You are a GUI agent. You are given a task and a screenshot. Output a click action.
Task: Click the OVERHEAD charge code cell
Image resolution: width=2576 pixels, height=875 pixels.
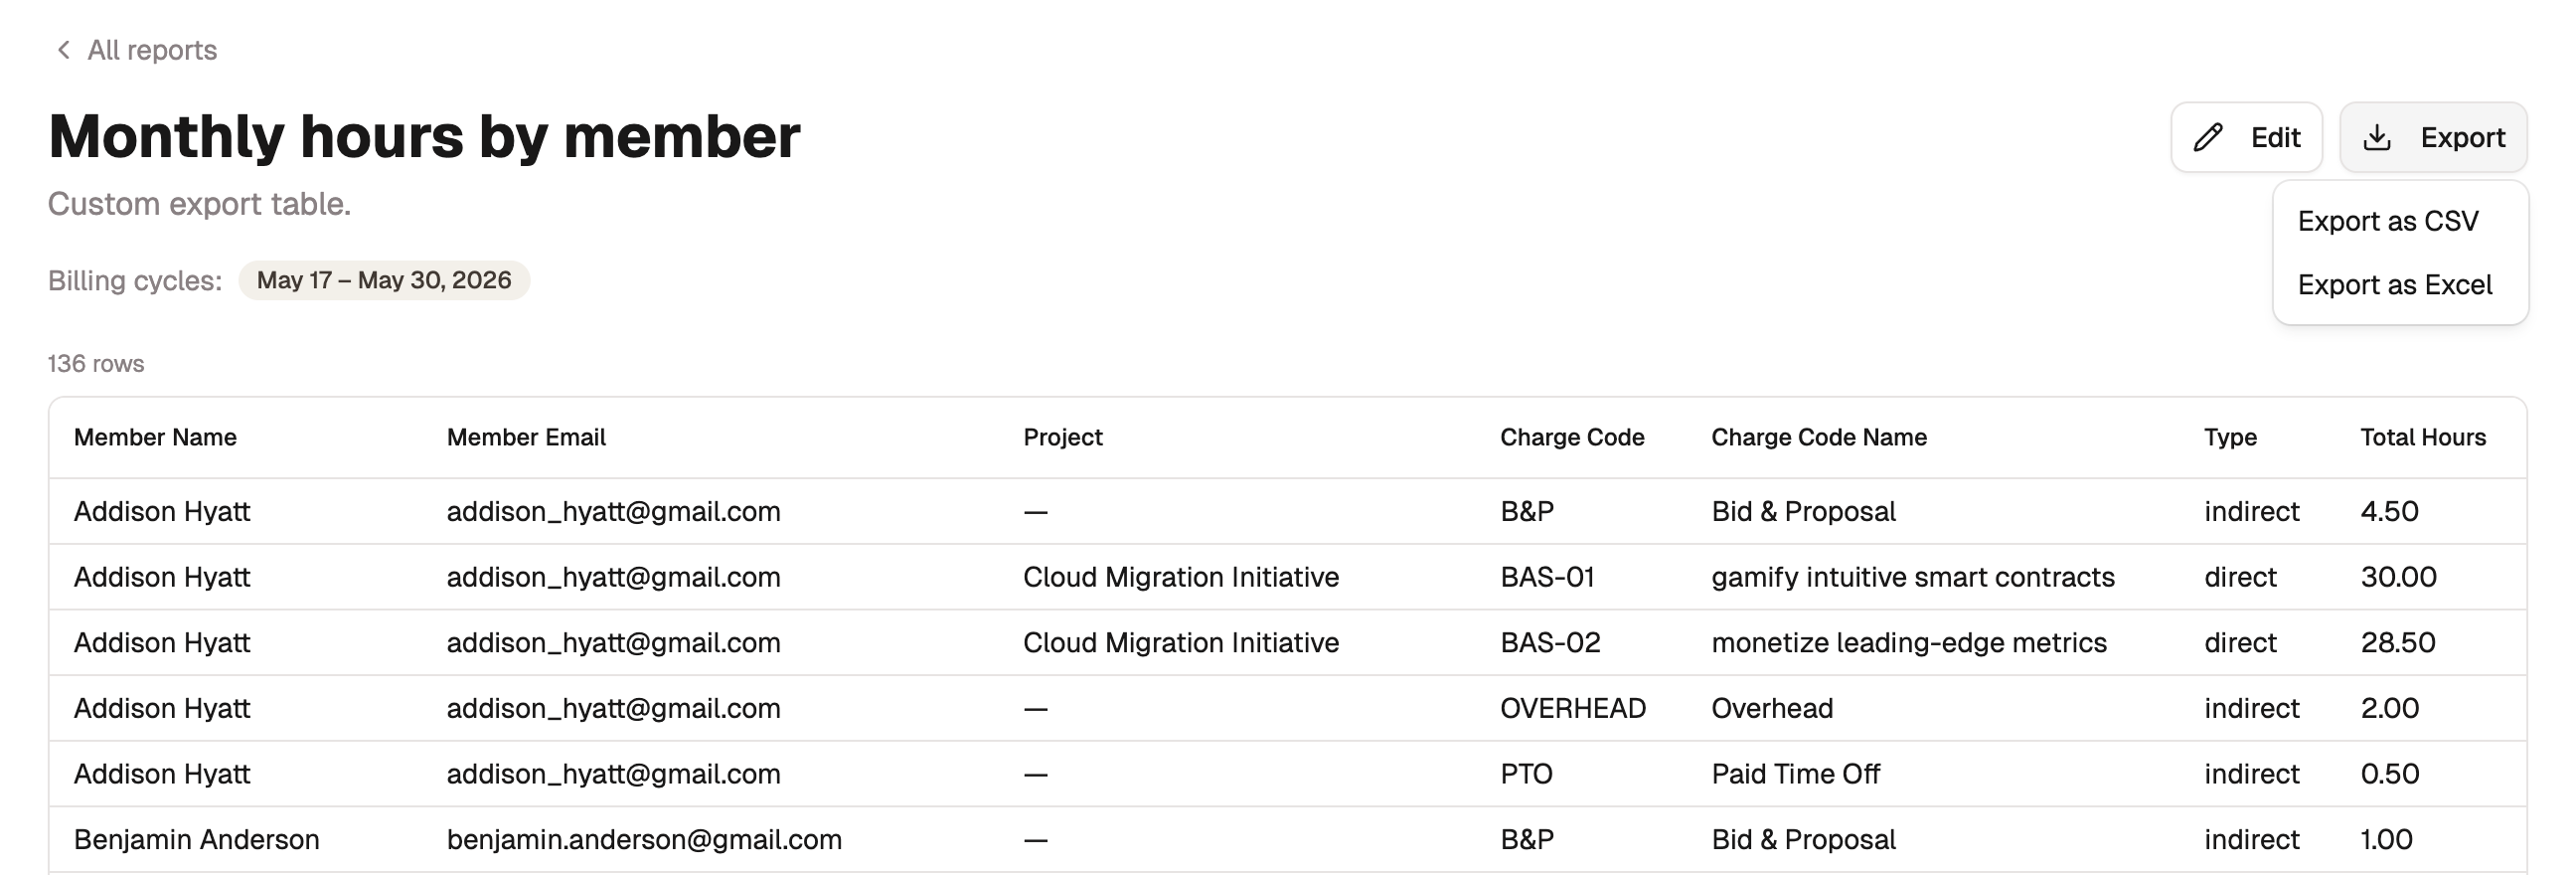pyautogui.click(x=1573, y=708)
